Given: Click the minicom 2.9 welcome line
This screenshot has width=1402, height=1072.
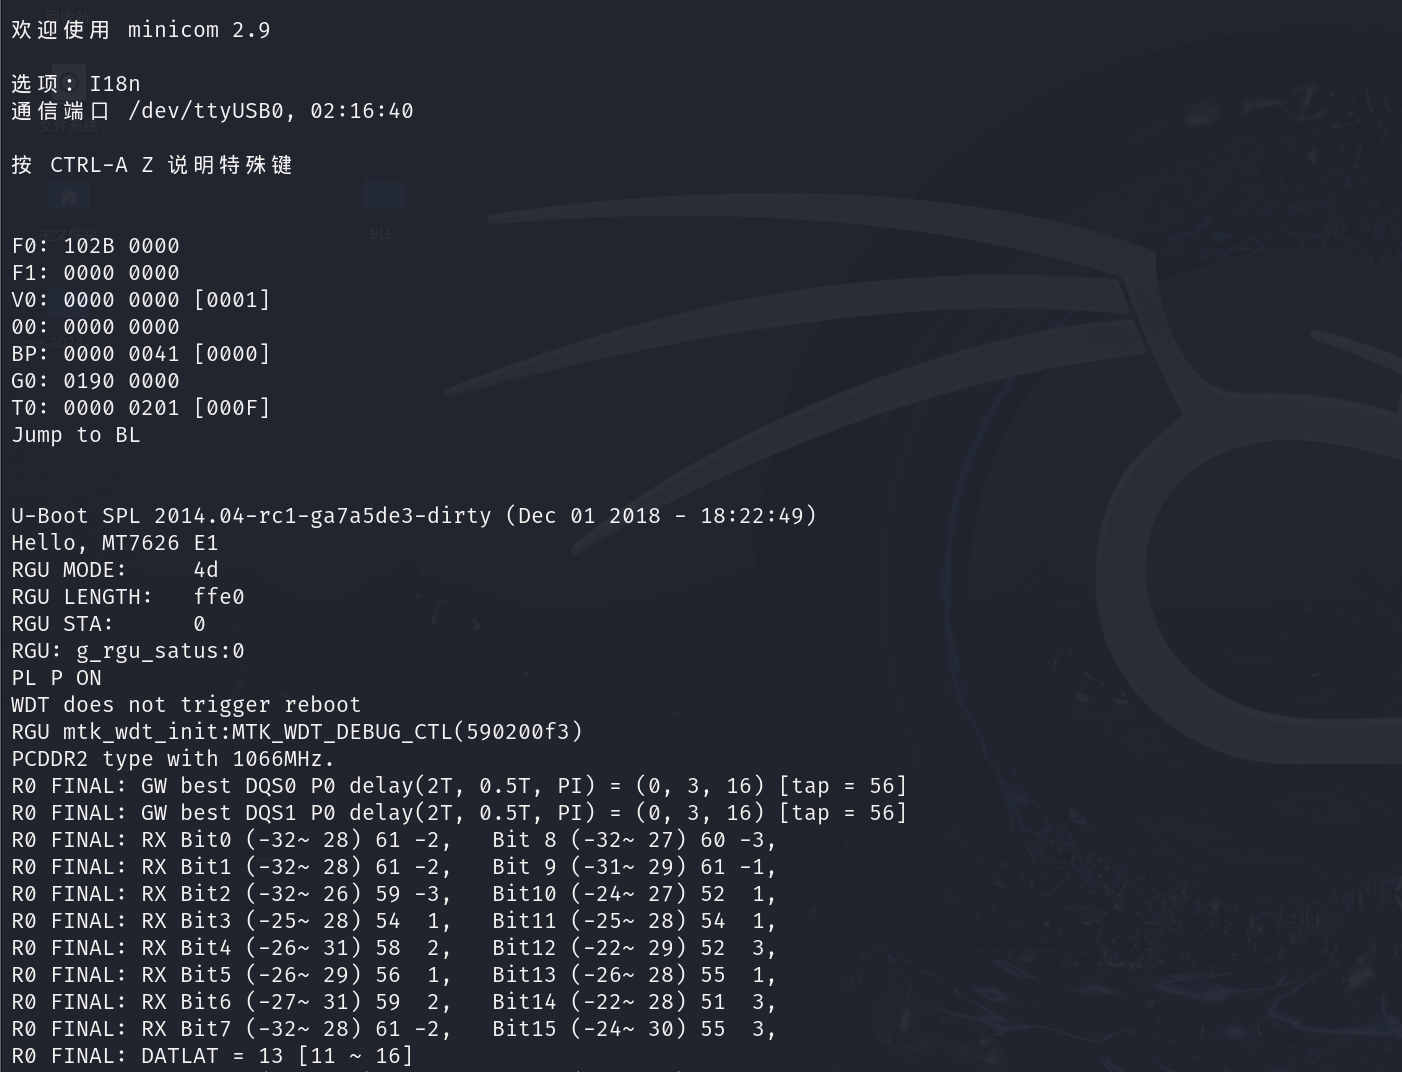Looking at the screenshot, I should (141, 30).
